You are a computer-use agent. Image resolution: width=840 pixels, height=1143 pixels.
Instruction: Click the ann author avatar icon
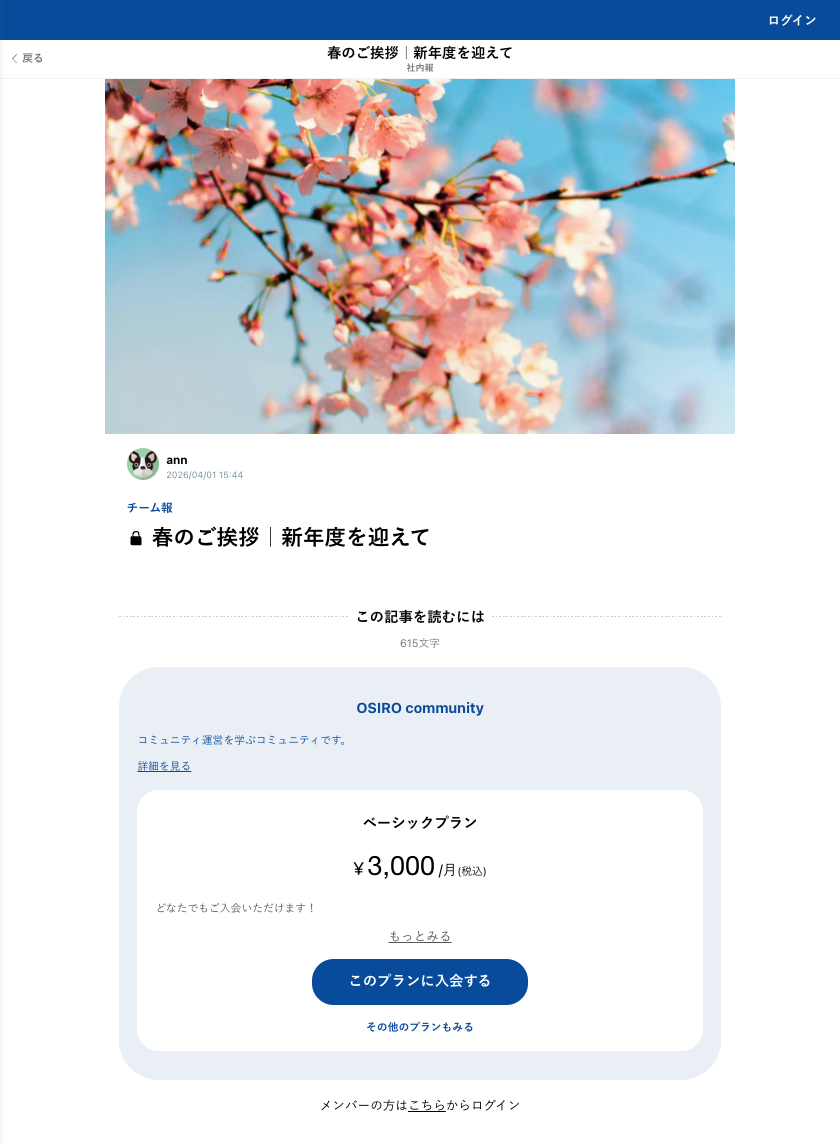point(143,464)
